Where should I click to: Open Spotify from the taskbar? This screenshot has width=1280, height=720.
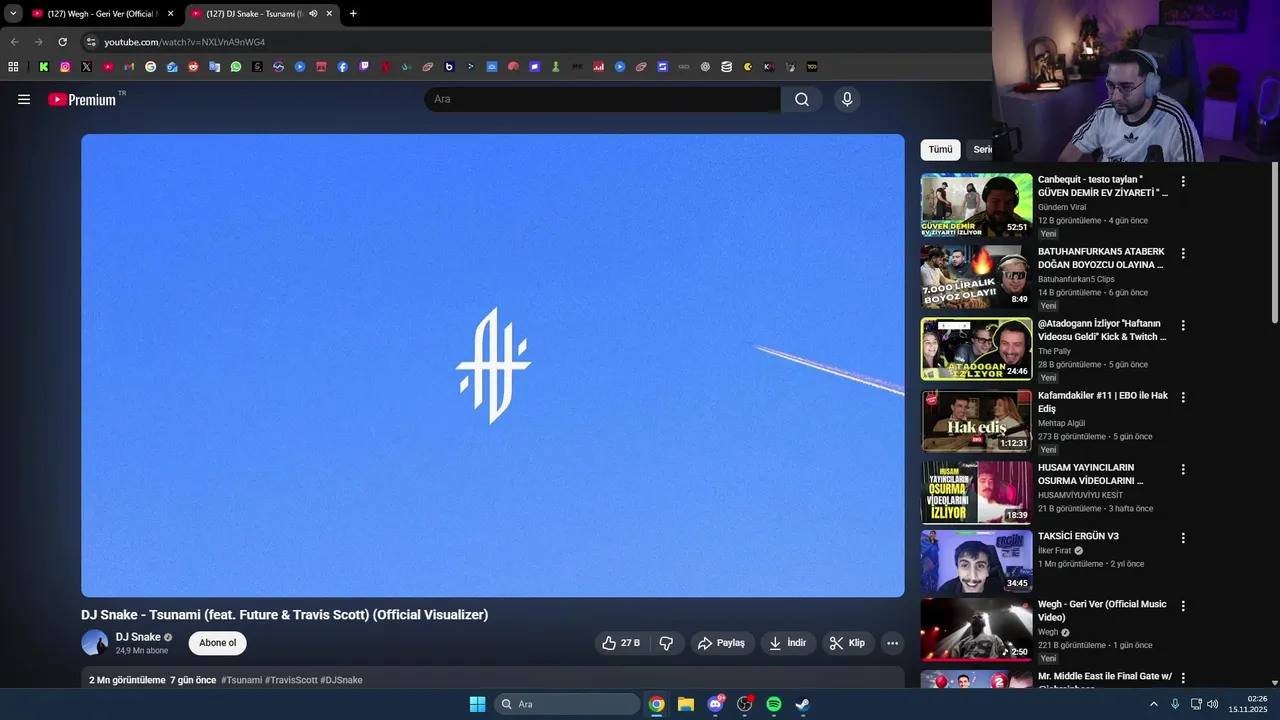773,704
